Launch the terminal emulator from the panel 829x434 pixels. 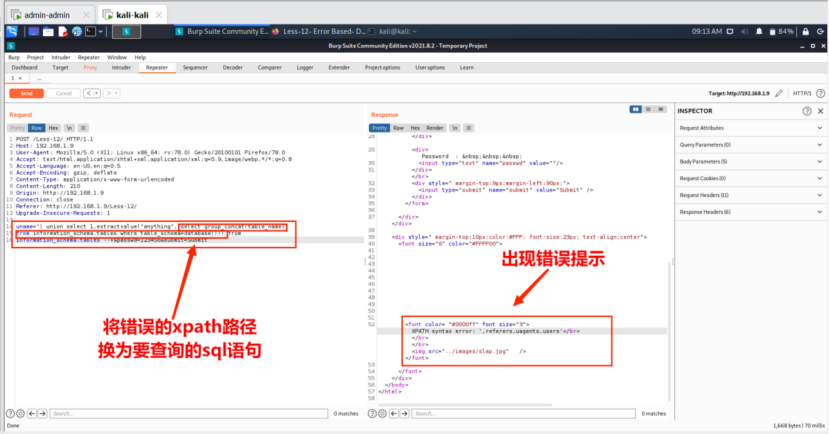click(90, 32)
